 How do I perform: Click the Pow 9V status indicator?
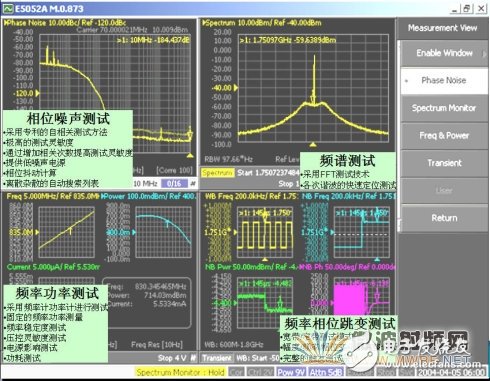291,372
